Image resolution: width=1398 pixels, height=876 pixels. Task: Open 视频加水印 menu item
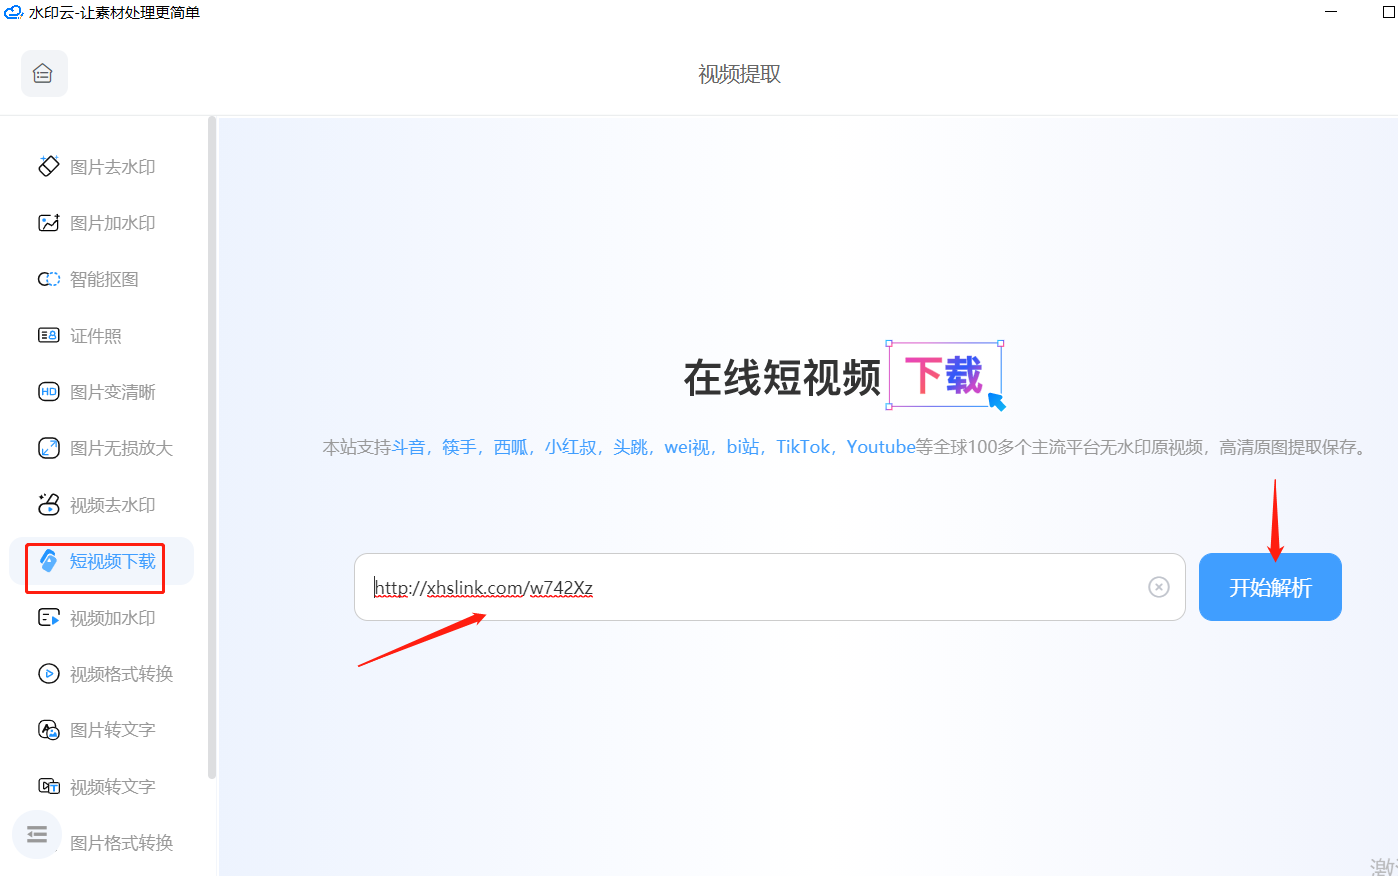(x=101, y=618)
